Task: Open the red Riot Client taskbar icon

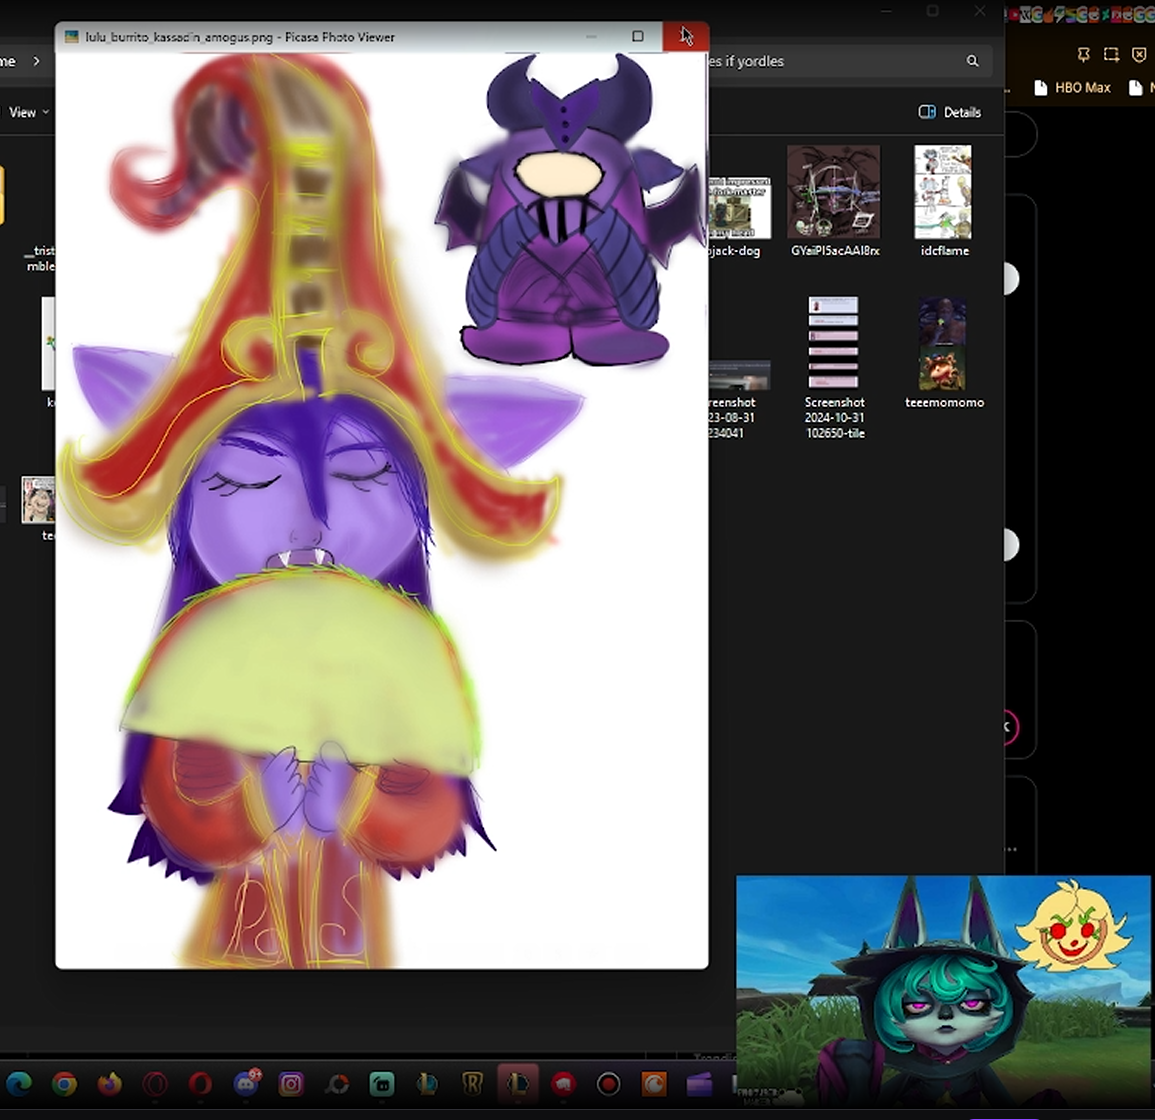Action: 564,1084
